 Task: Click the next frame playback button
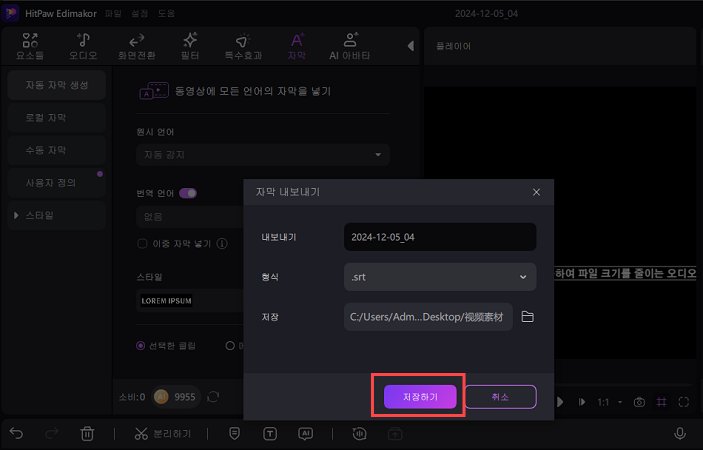tap(582, 402)
